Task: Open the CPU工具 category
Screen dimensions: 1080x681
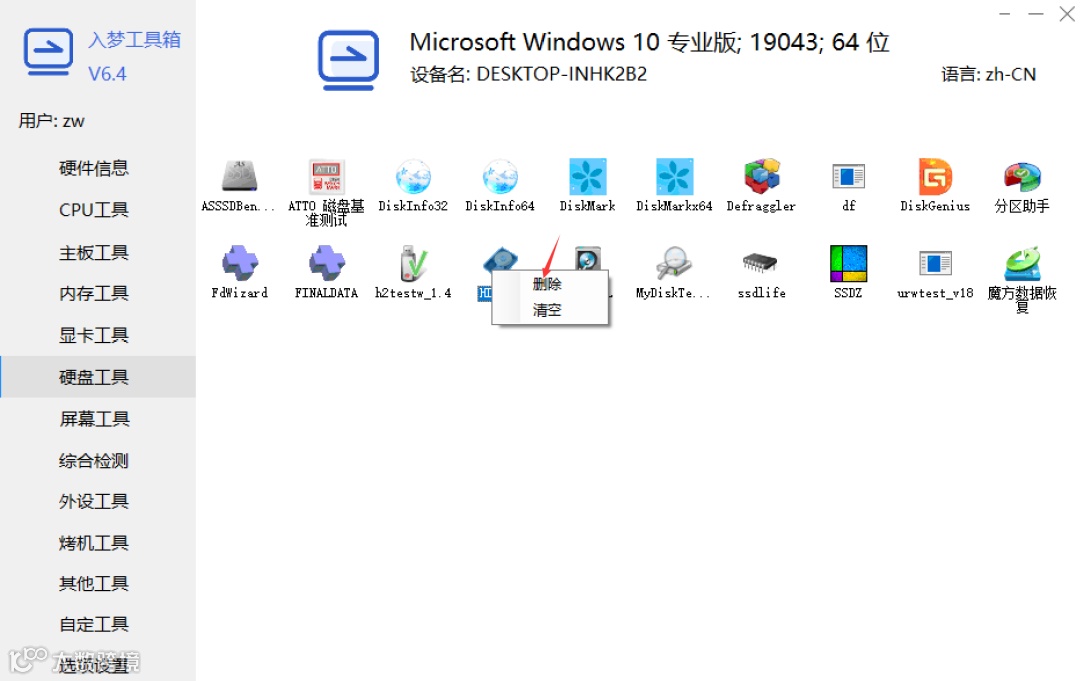Action: 98,210
